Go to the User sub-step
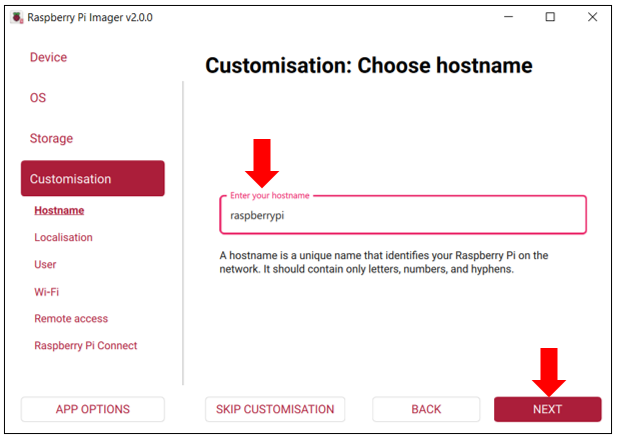 (x=45, y=265)
